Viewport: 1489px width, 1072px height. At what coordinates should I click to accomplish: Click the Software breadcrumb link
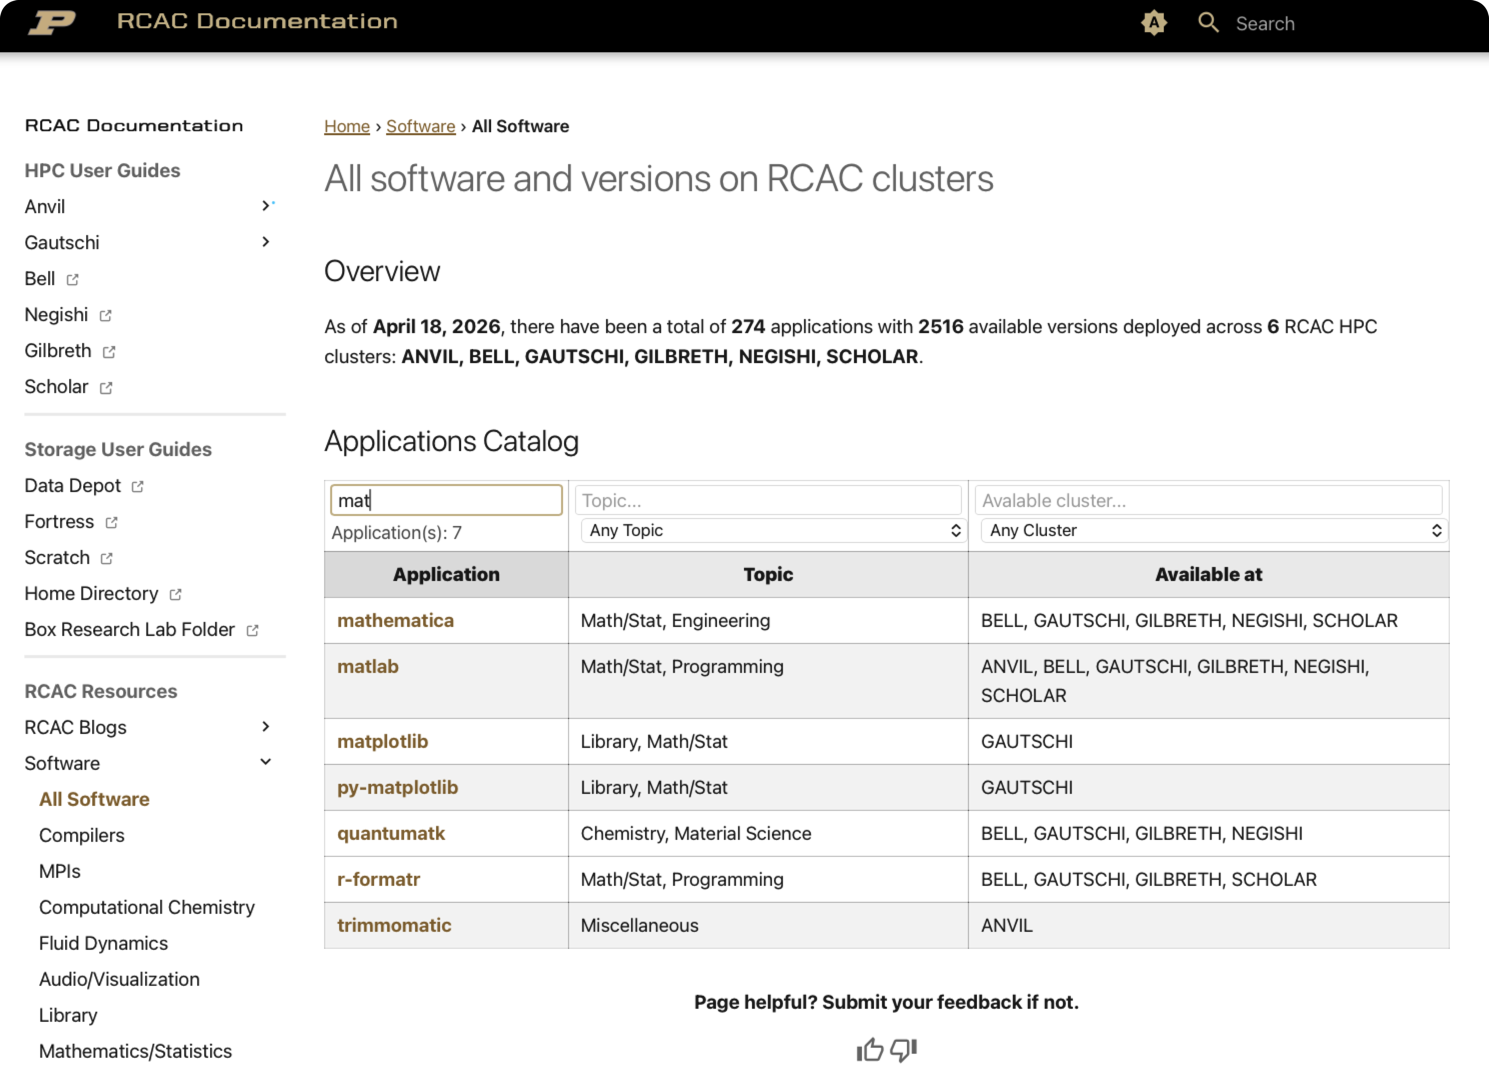[421, 126]
